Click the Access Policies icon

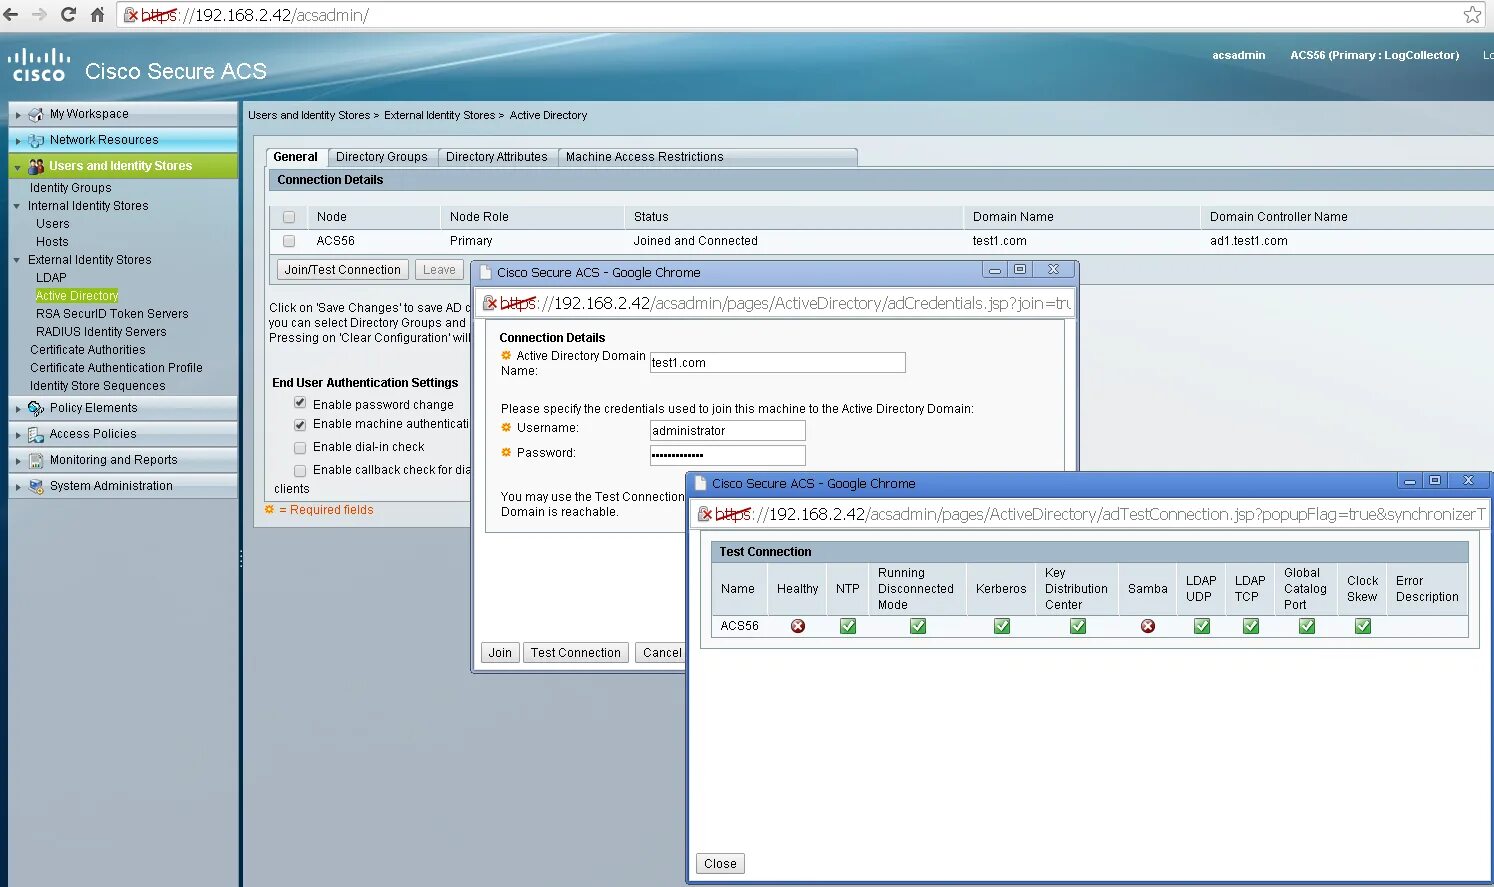point(36,434)
